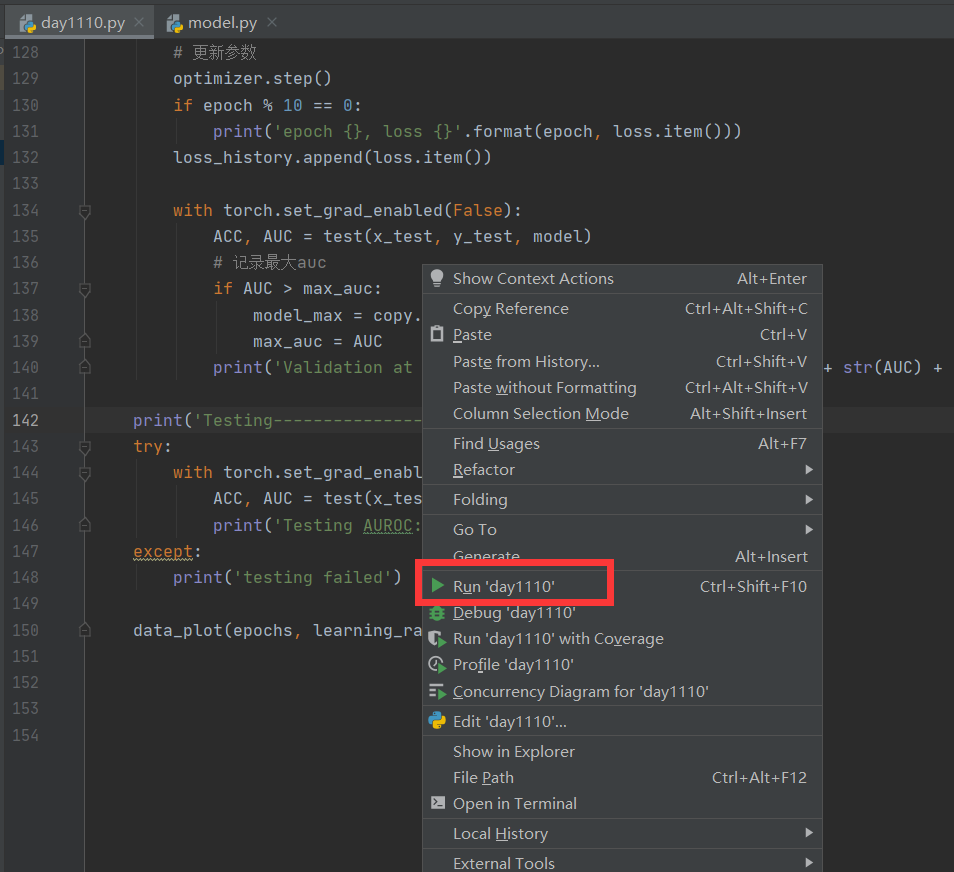Choose Profile 'day1110' entry
954x872 pixels.
point(622,665)
